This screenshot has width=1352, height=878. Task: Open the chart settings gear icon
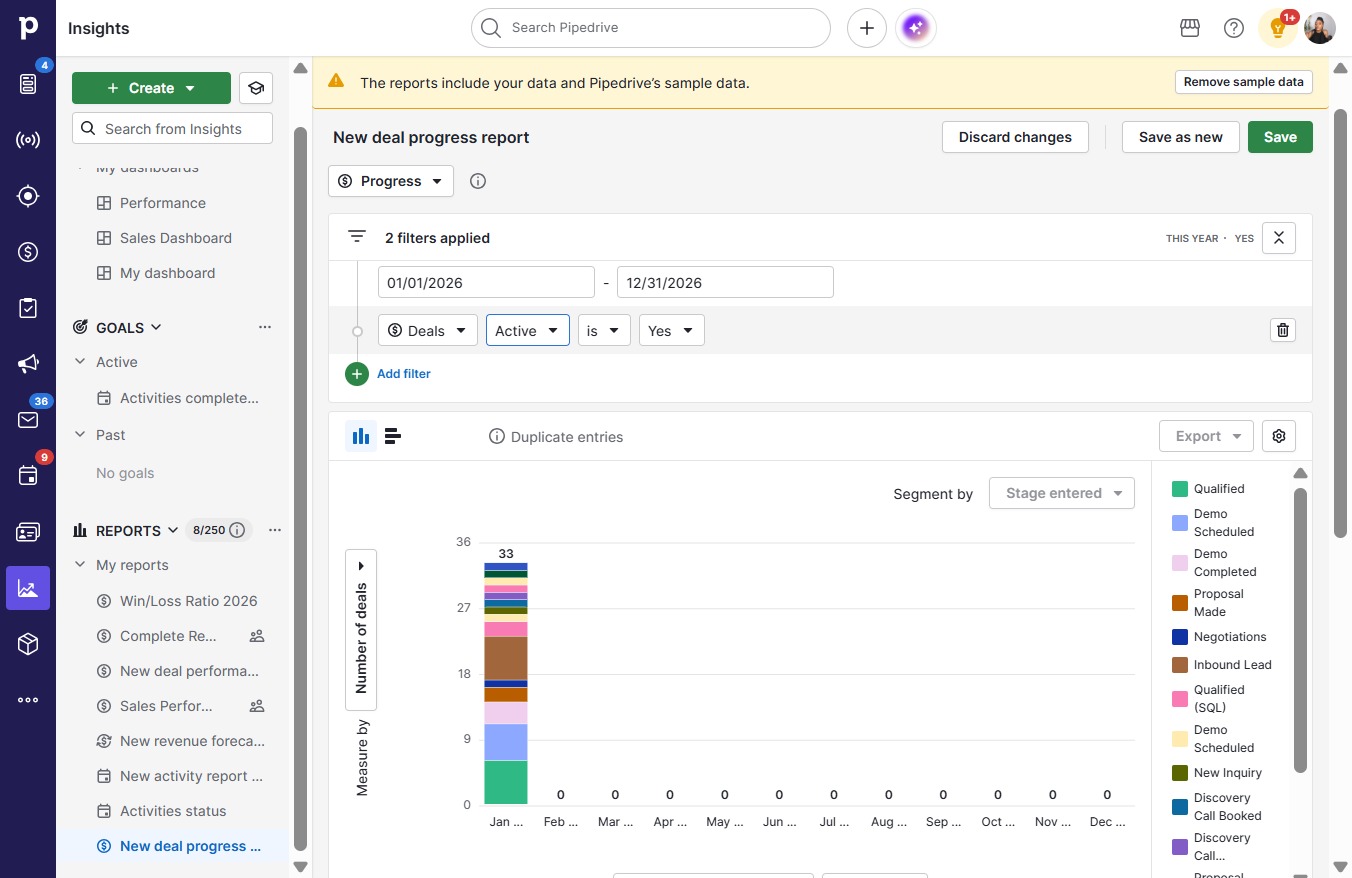click(1279, 436)
